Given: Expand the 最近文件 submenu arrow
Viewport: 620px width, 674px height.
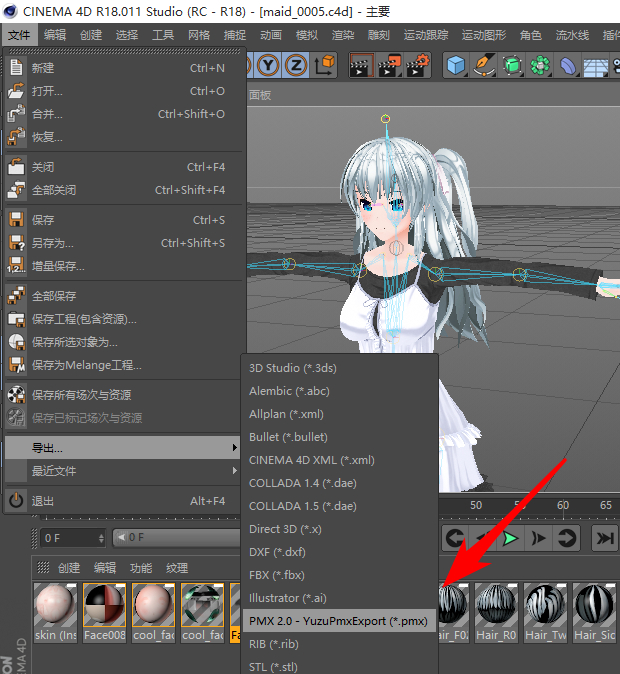Looking at the screenshot, I should coord(234,471).
